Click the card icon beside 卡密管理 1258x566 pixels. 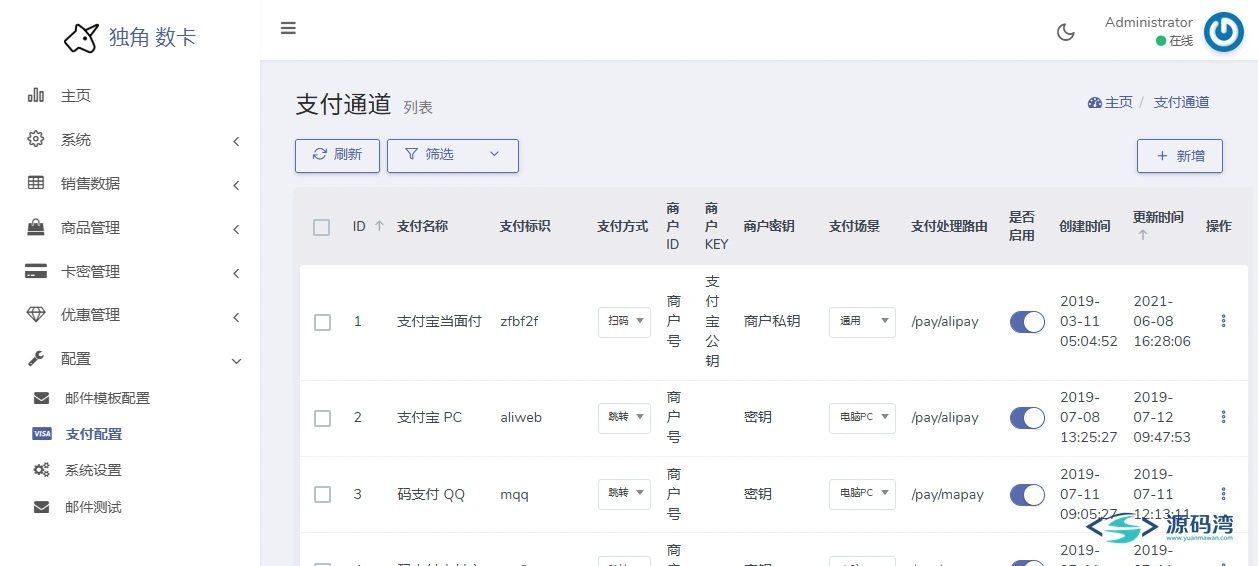[x=36, y=271]
